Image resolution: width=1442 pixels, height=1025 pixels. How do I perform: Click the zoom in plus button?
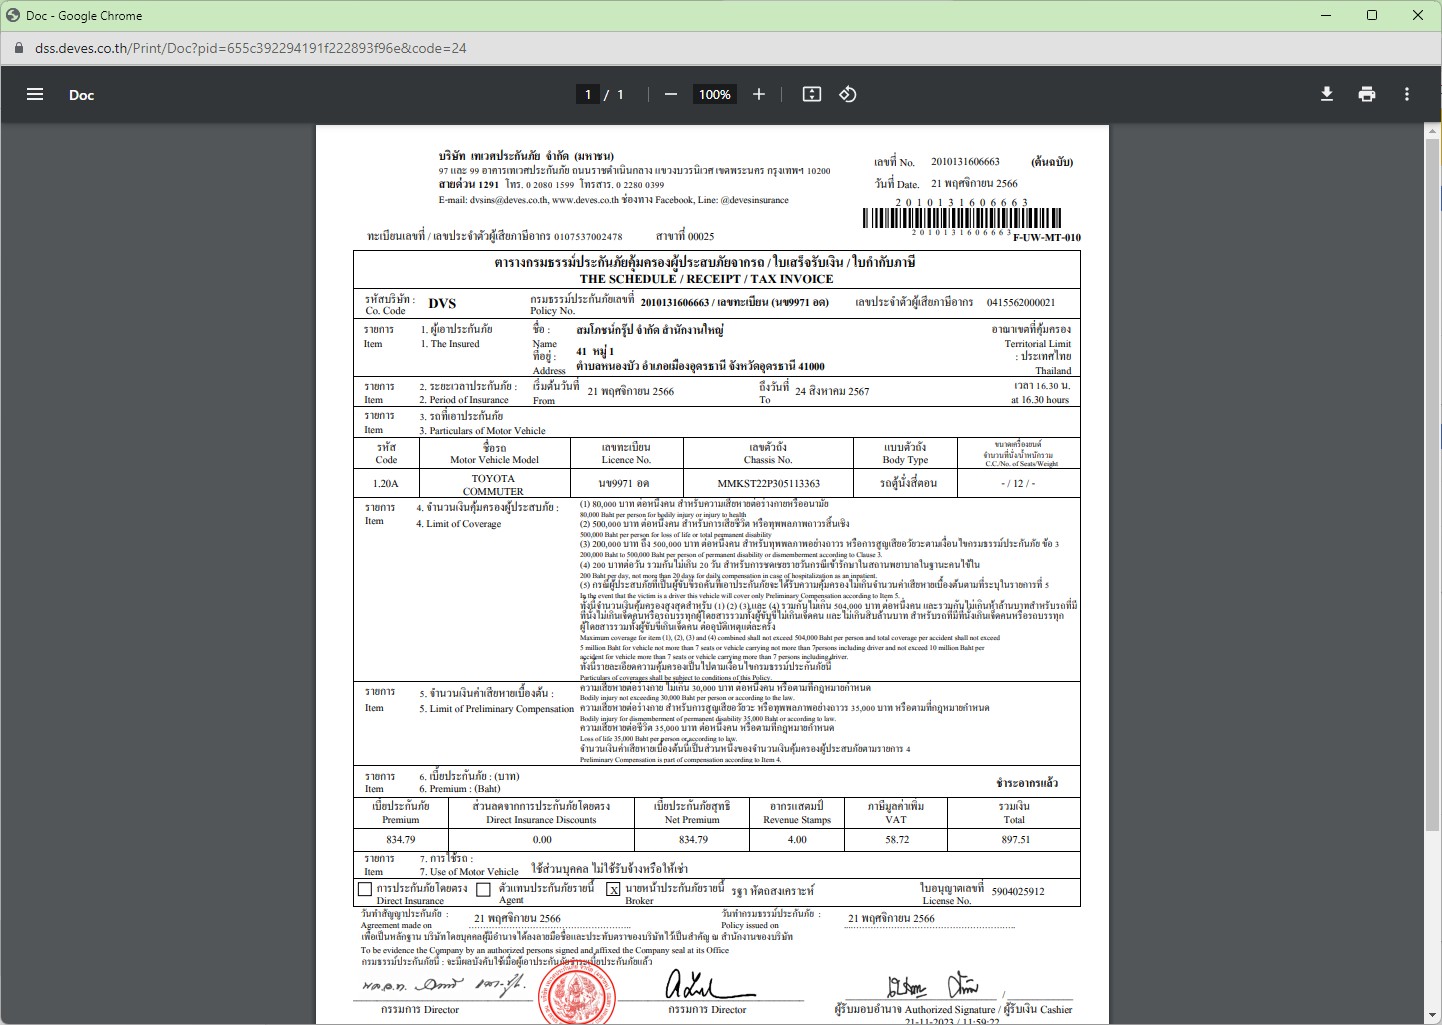coord(759,94)
